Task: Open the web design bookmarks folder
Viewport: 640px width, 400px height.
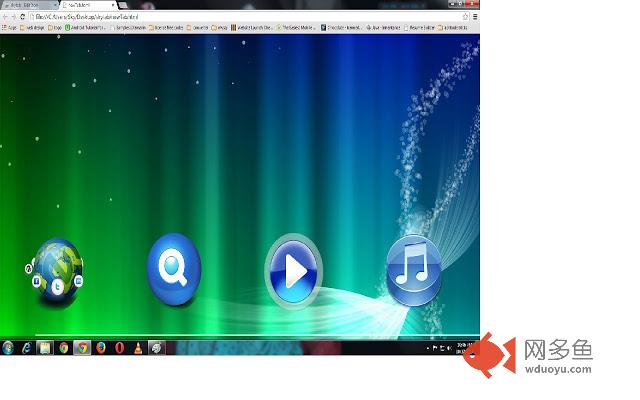Action: [32, 28]
